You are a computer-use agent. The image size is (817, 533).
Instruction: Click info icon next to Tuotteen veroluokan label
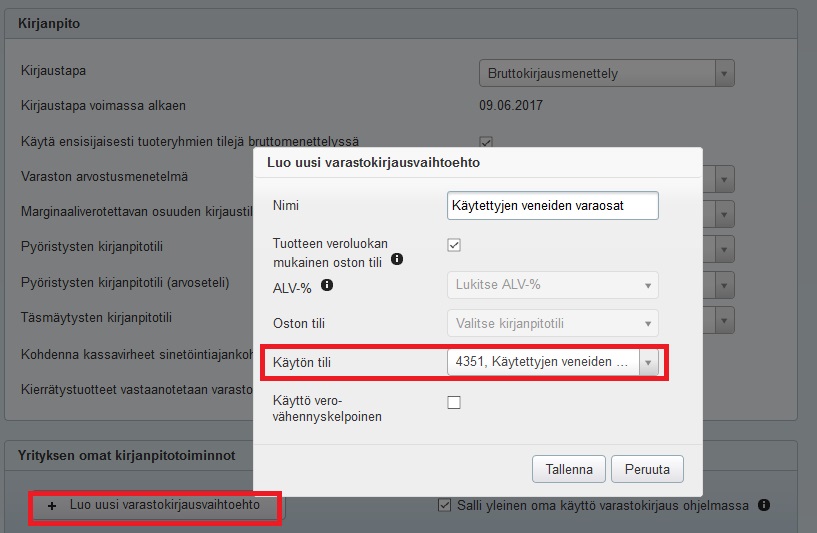click(397, 258)
